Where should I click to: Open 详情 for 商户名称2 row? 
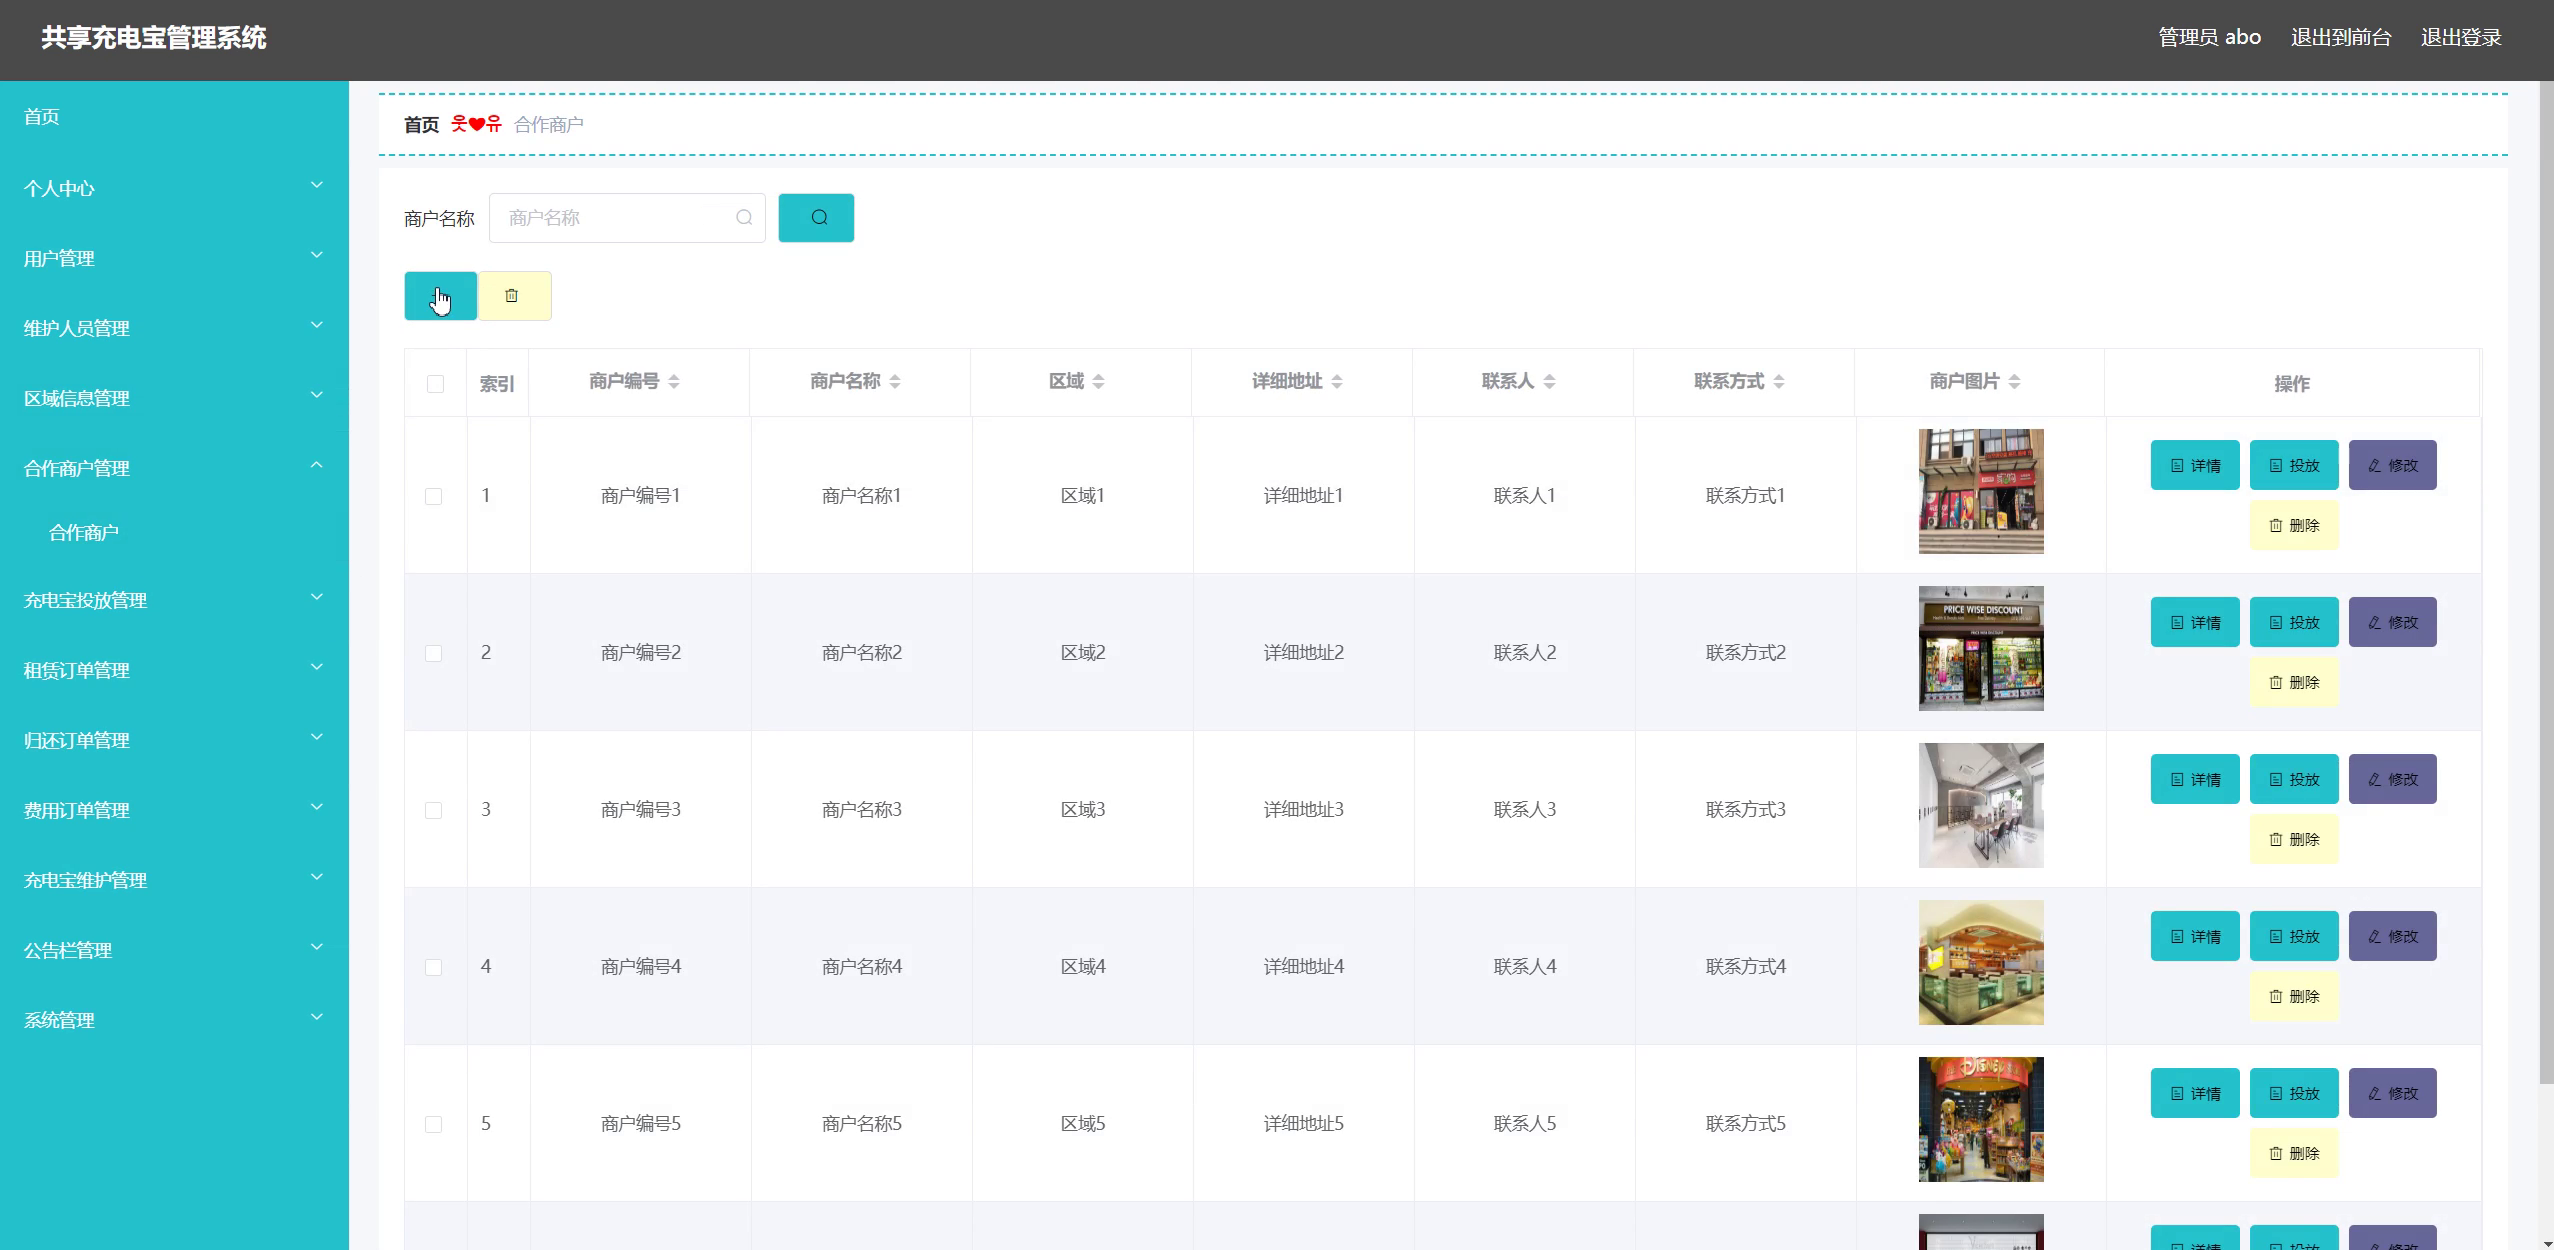click(2195, 622)
